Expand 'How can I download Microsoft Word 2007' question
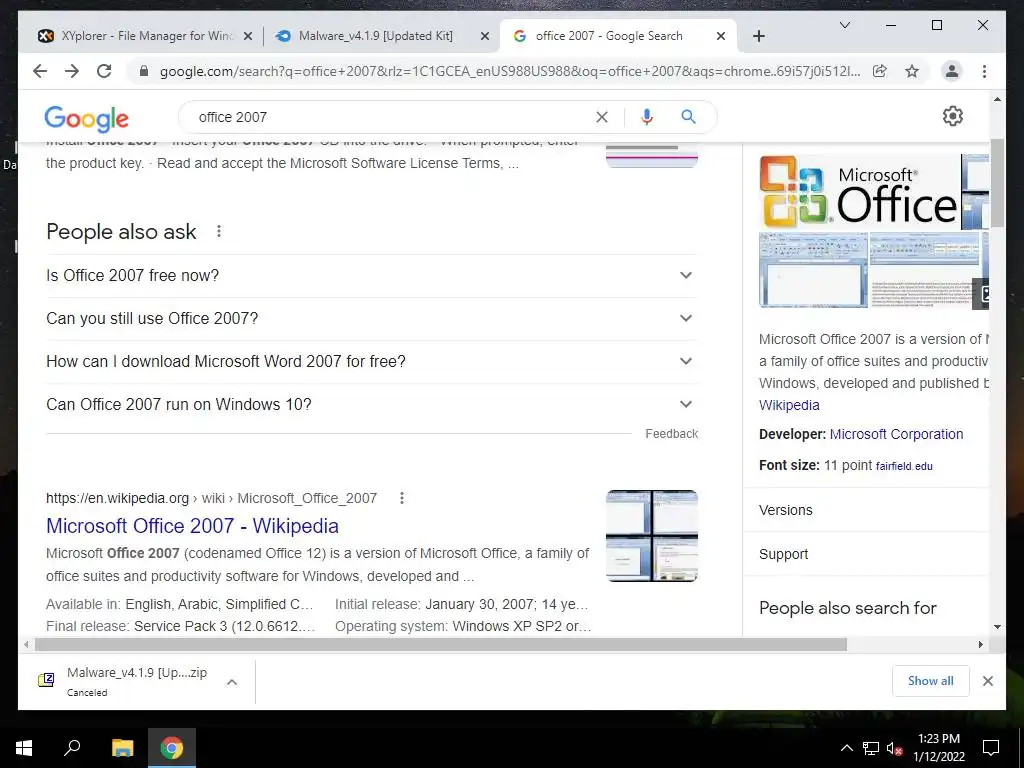 point(372,361)
